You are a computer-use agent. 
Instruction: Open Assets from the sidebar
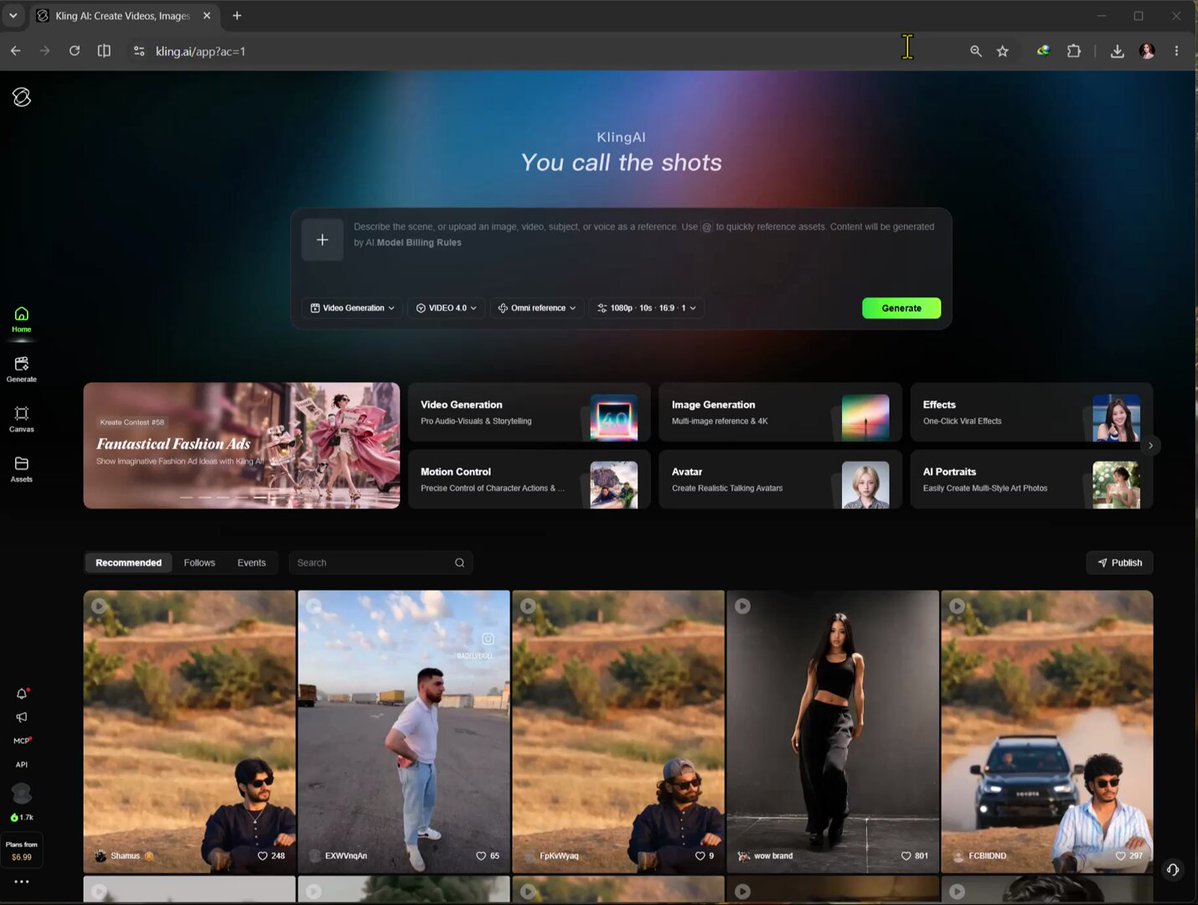tap(21, 470)
